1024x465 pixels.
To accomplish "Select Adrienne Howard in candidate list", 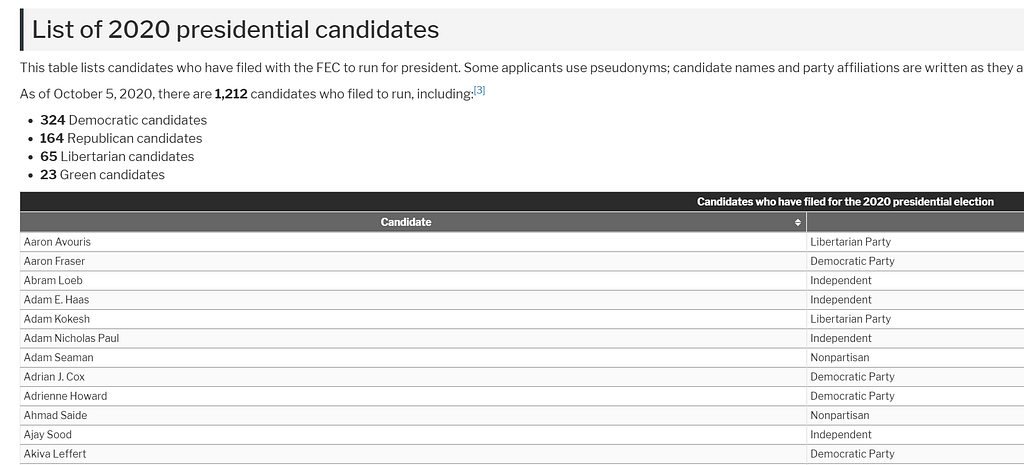I will [65, 396].
